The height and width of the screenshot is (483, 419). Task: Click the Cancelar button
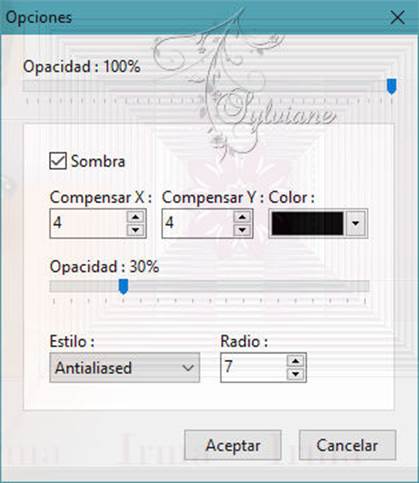point(347,445)
